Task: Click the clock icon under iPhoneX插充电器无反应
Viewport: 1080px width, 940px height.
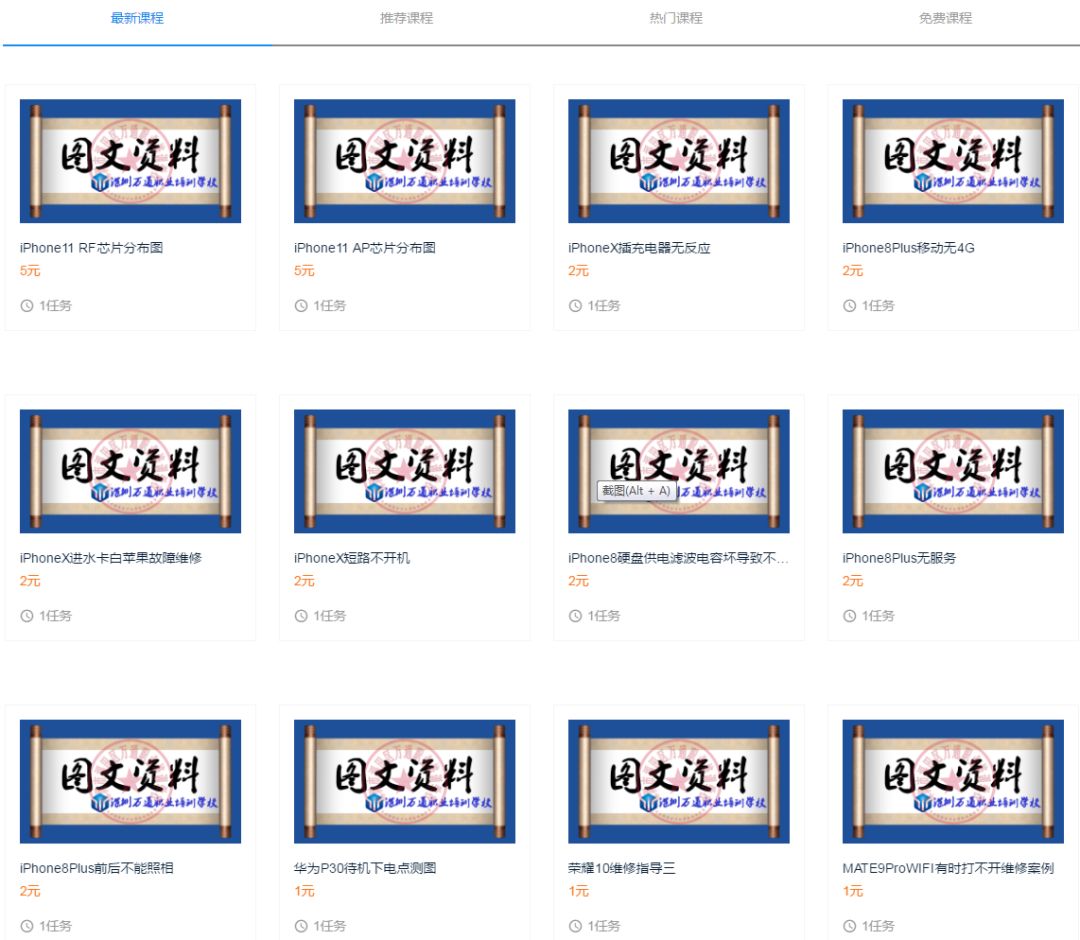Action: [x=575, y=306]
